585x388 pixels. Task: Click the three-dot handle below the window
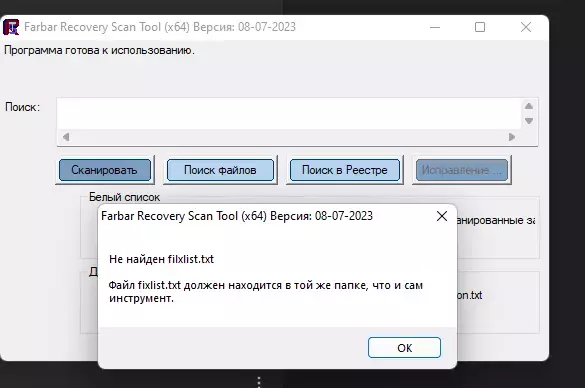[x=259, y=382]
